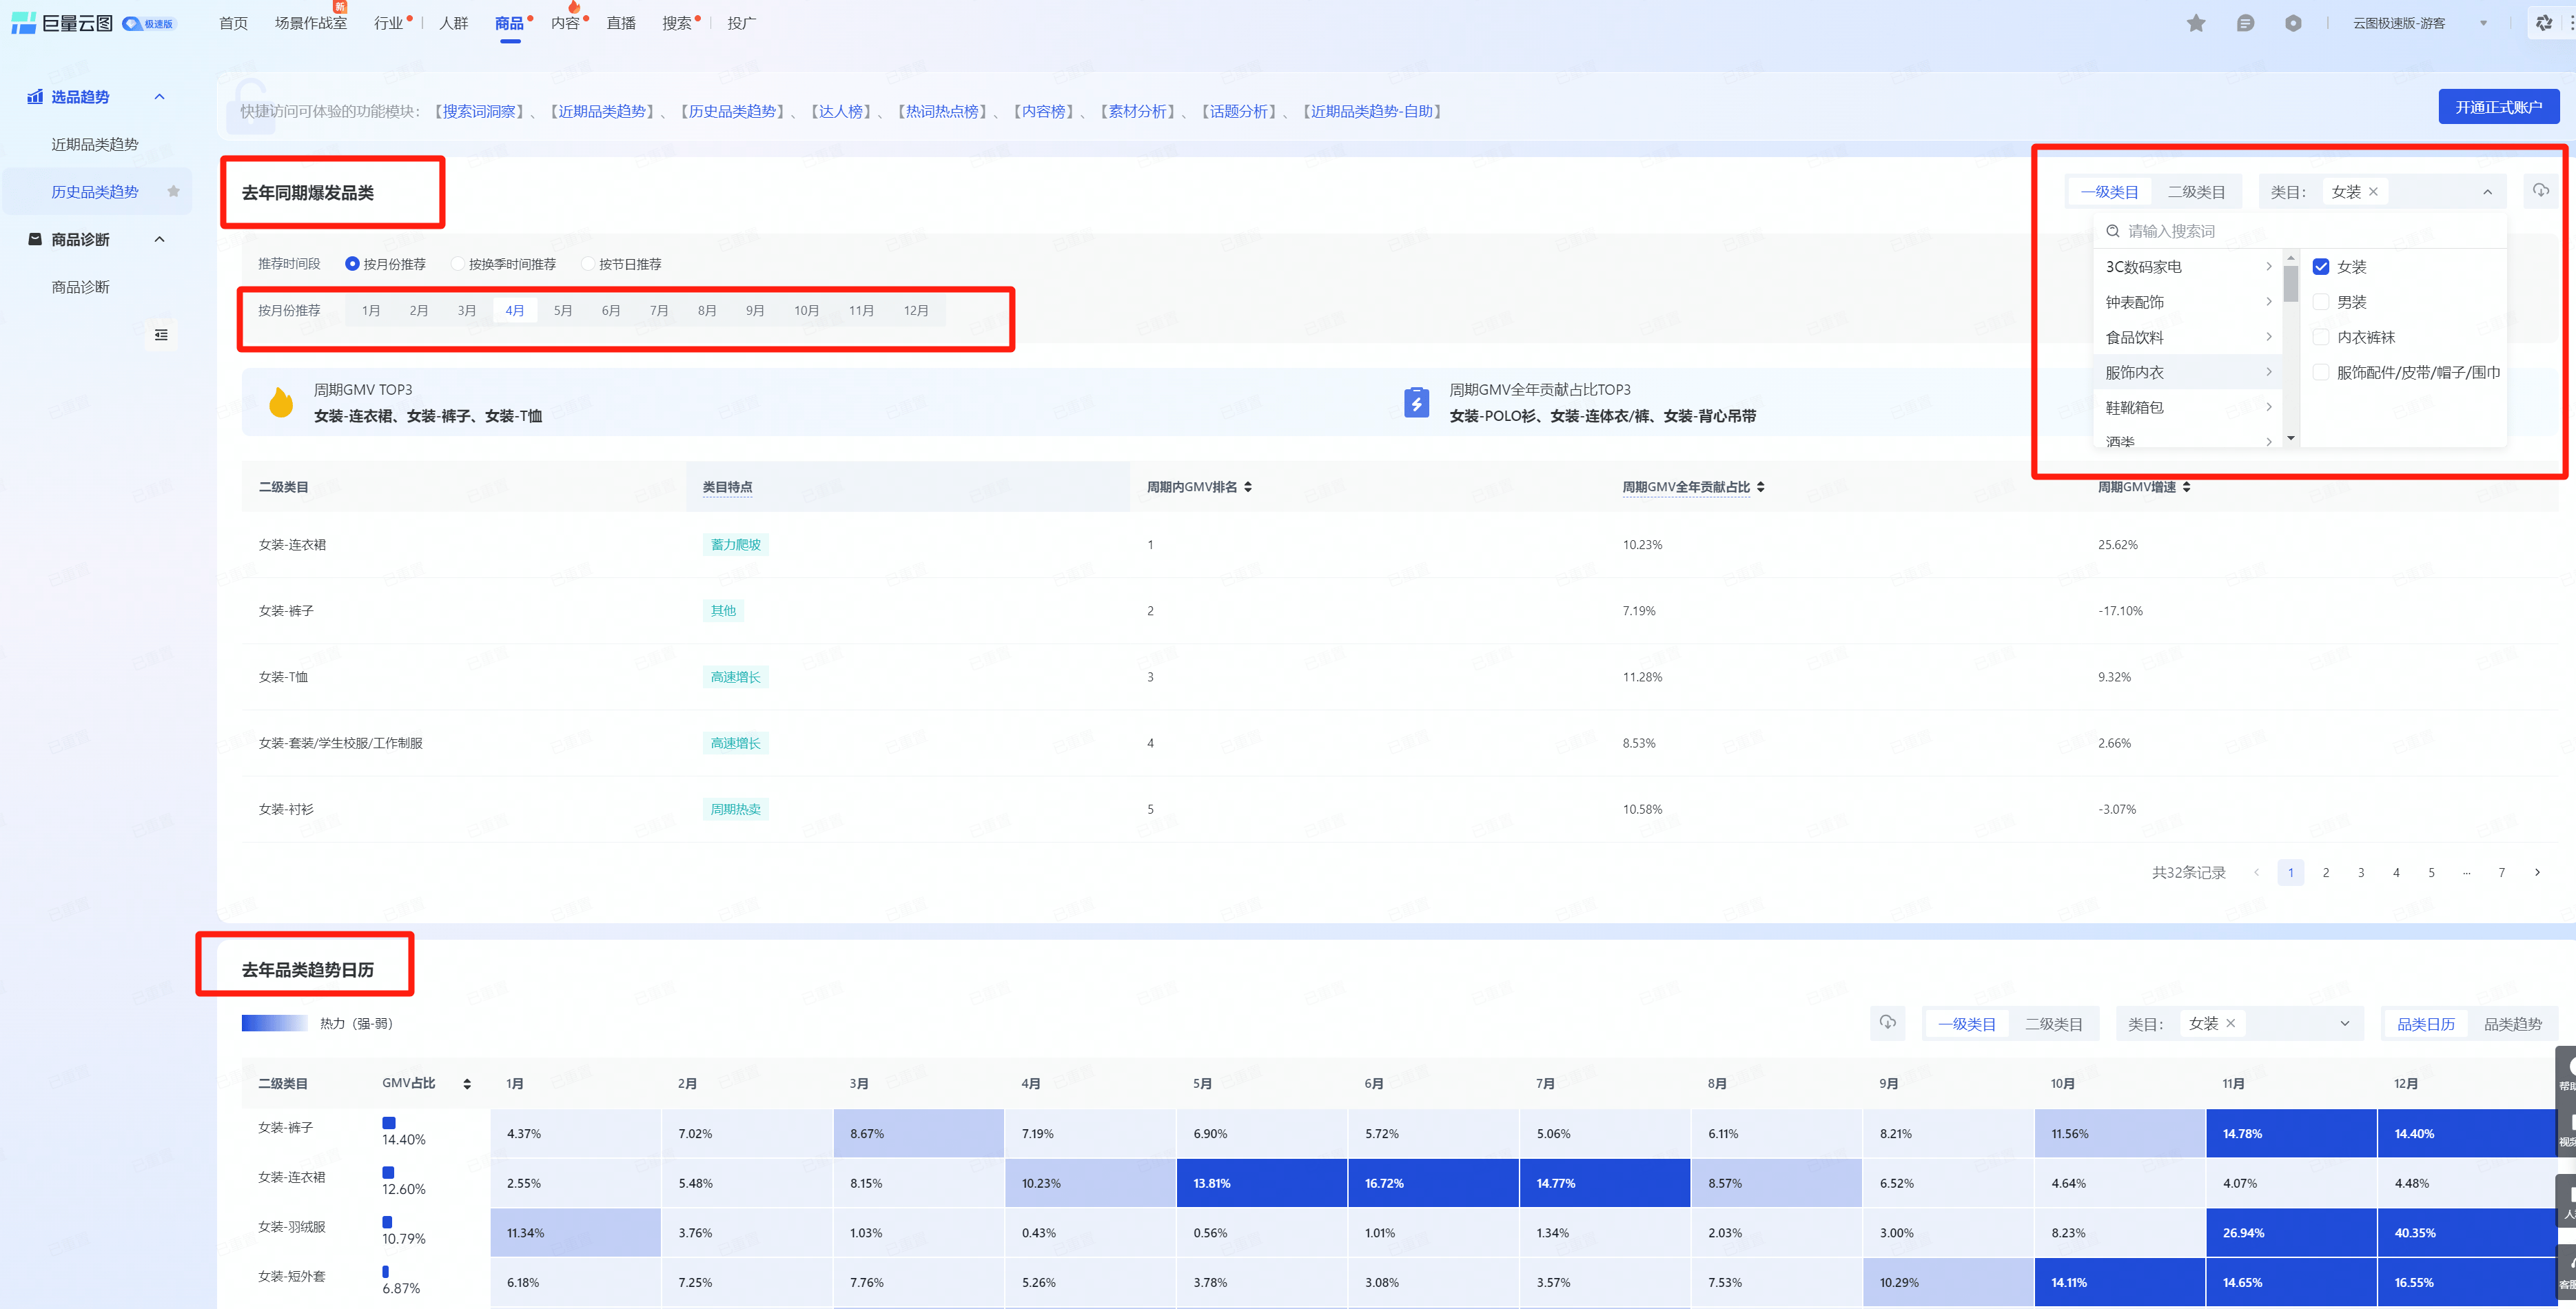2576x1309 pixels.
Task: Check the 内衣裤袜 checkbox
Action: (2321, 337)
